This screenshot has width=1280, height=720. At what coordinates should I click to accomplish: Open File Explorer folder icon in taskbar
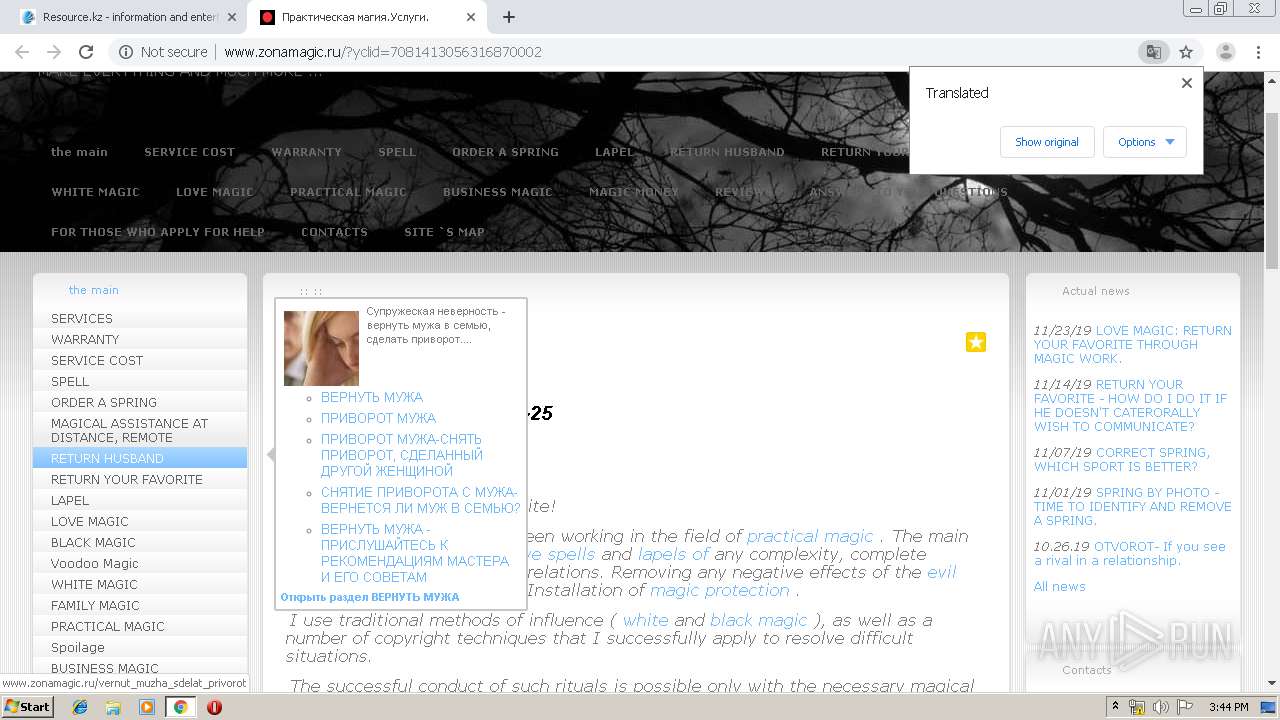(113, 707)
